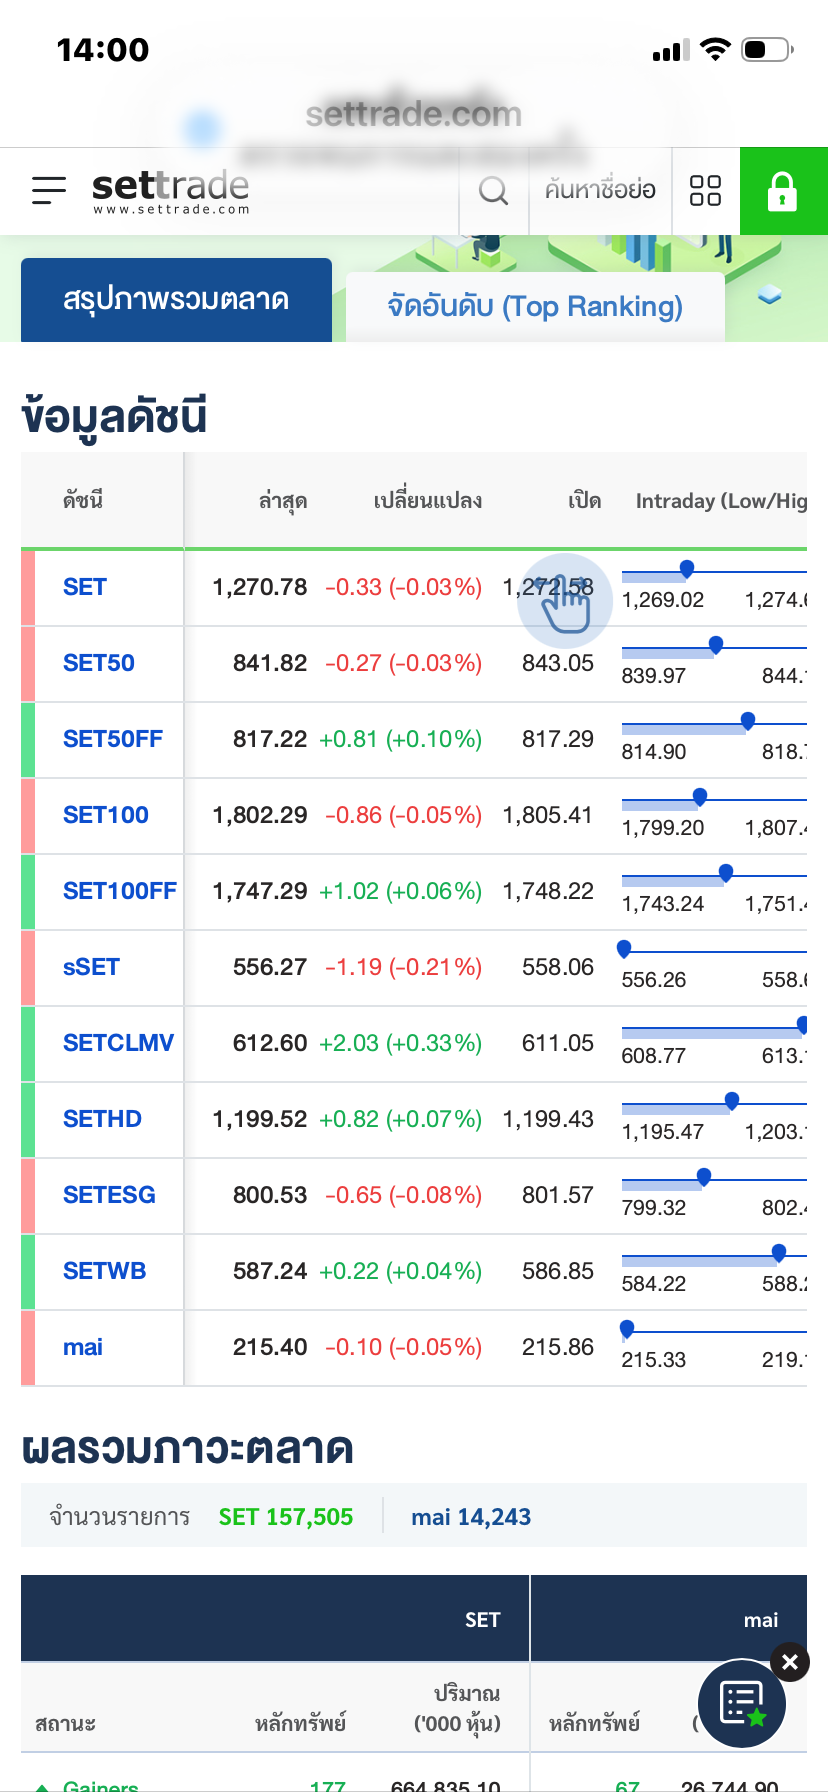
Task: Tap the green lock login icon
Action: click(783, 191)
